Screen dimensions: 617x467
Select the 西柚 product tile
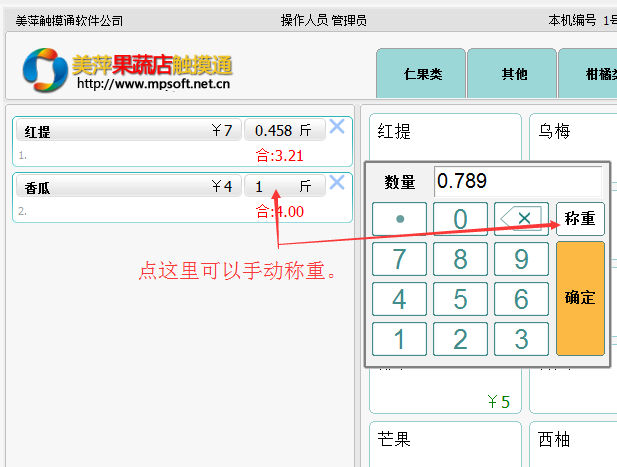point(573,444)
